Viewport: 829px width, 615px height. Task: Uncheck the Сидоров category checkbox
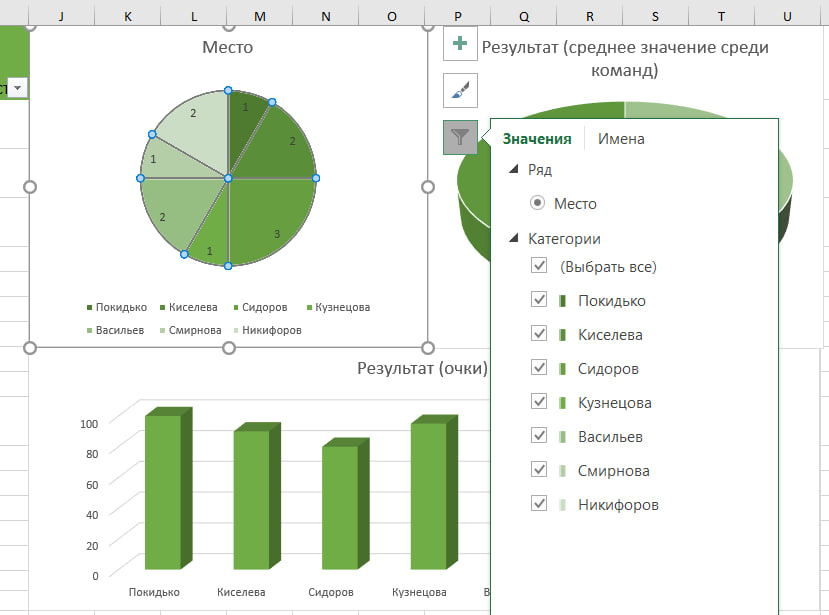coord(540,368)
